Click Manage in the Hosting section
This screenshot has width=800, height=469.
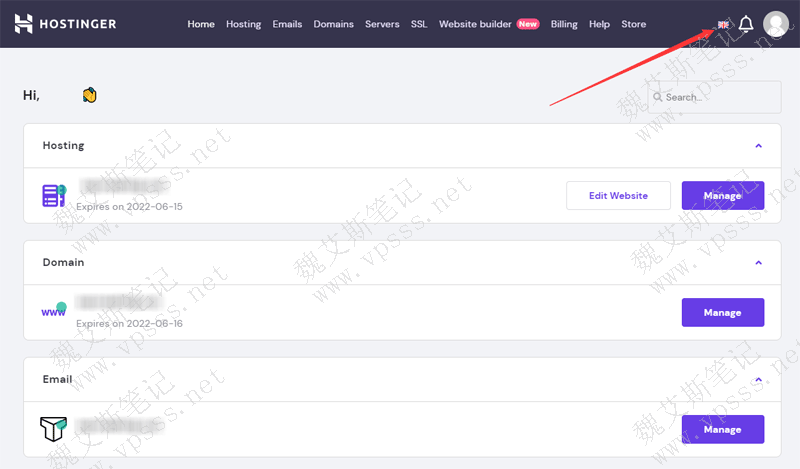click(722, 196)
